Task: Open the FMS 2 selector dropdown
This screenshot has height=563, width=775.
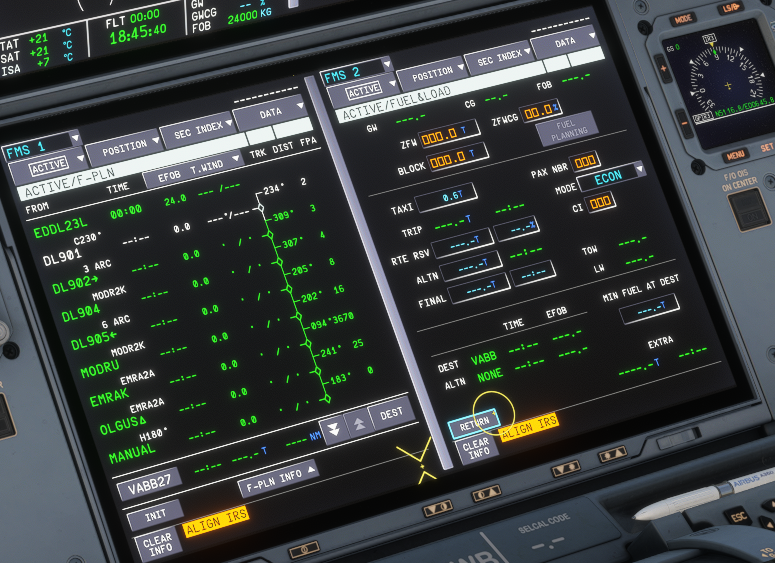Action: 356,73
